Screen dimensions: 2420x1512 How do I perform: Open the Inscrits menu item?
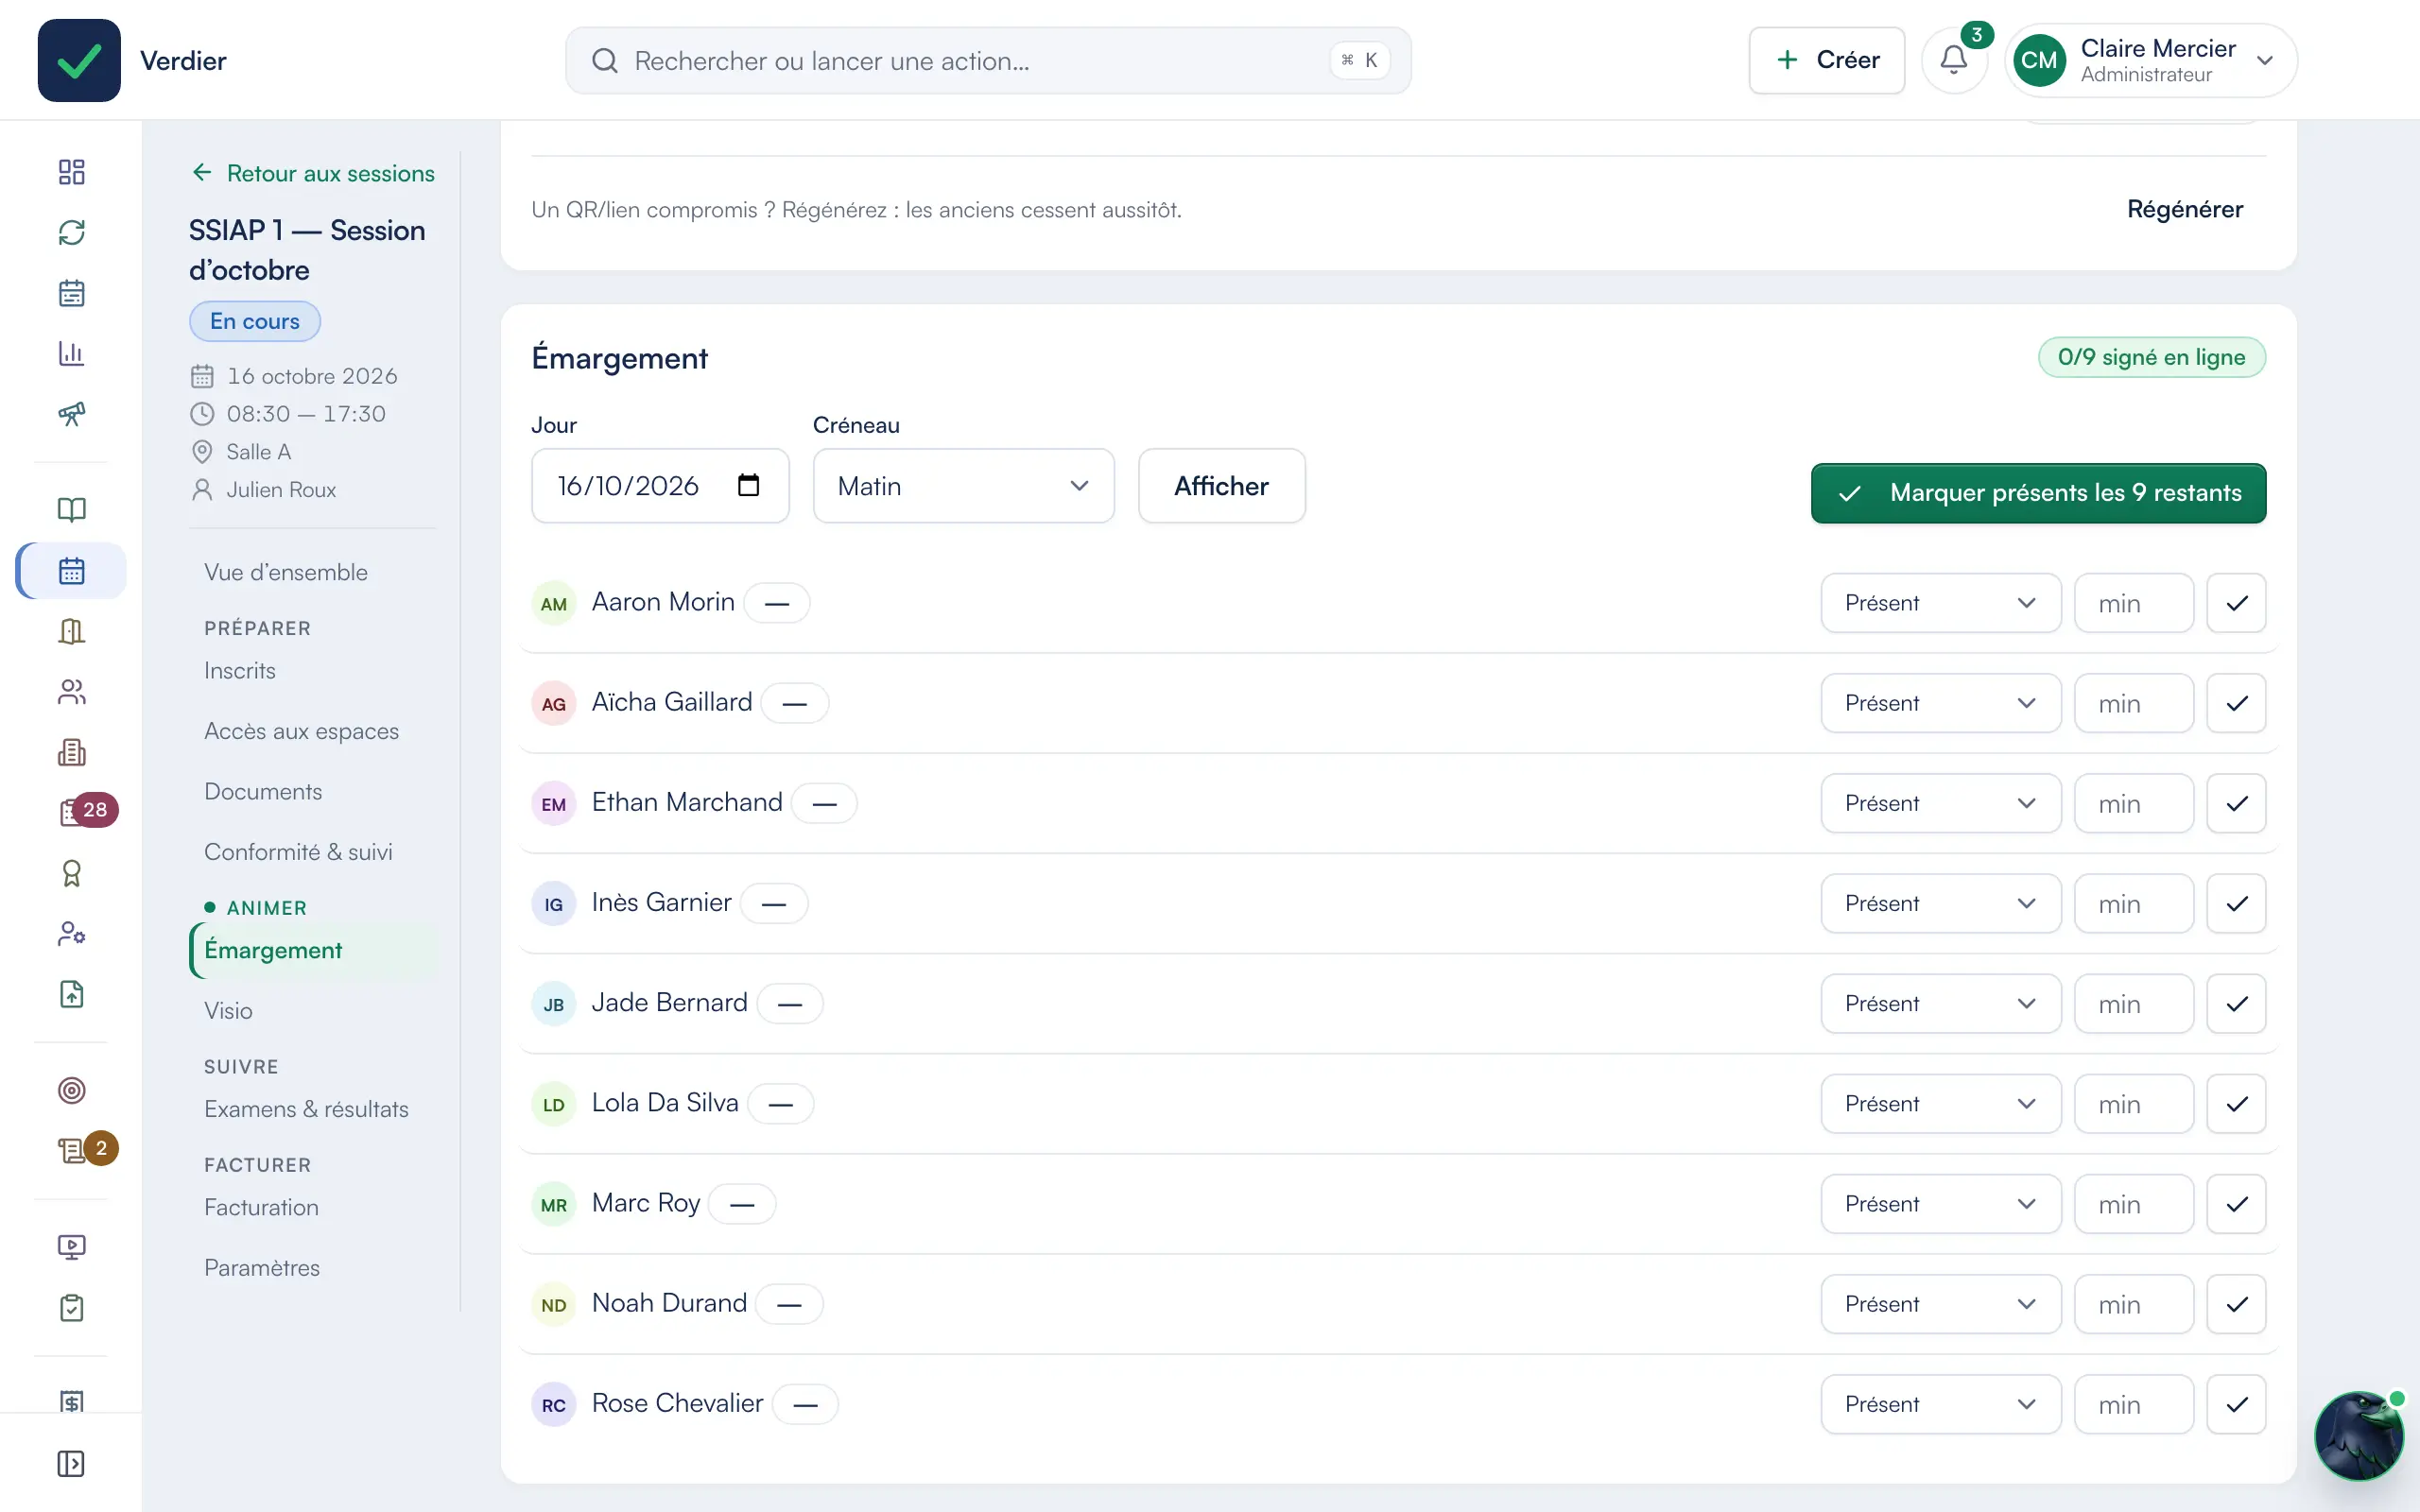tap(240, 670)
